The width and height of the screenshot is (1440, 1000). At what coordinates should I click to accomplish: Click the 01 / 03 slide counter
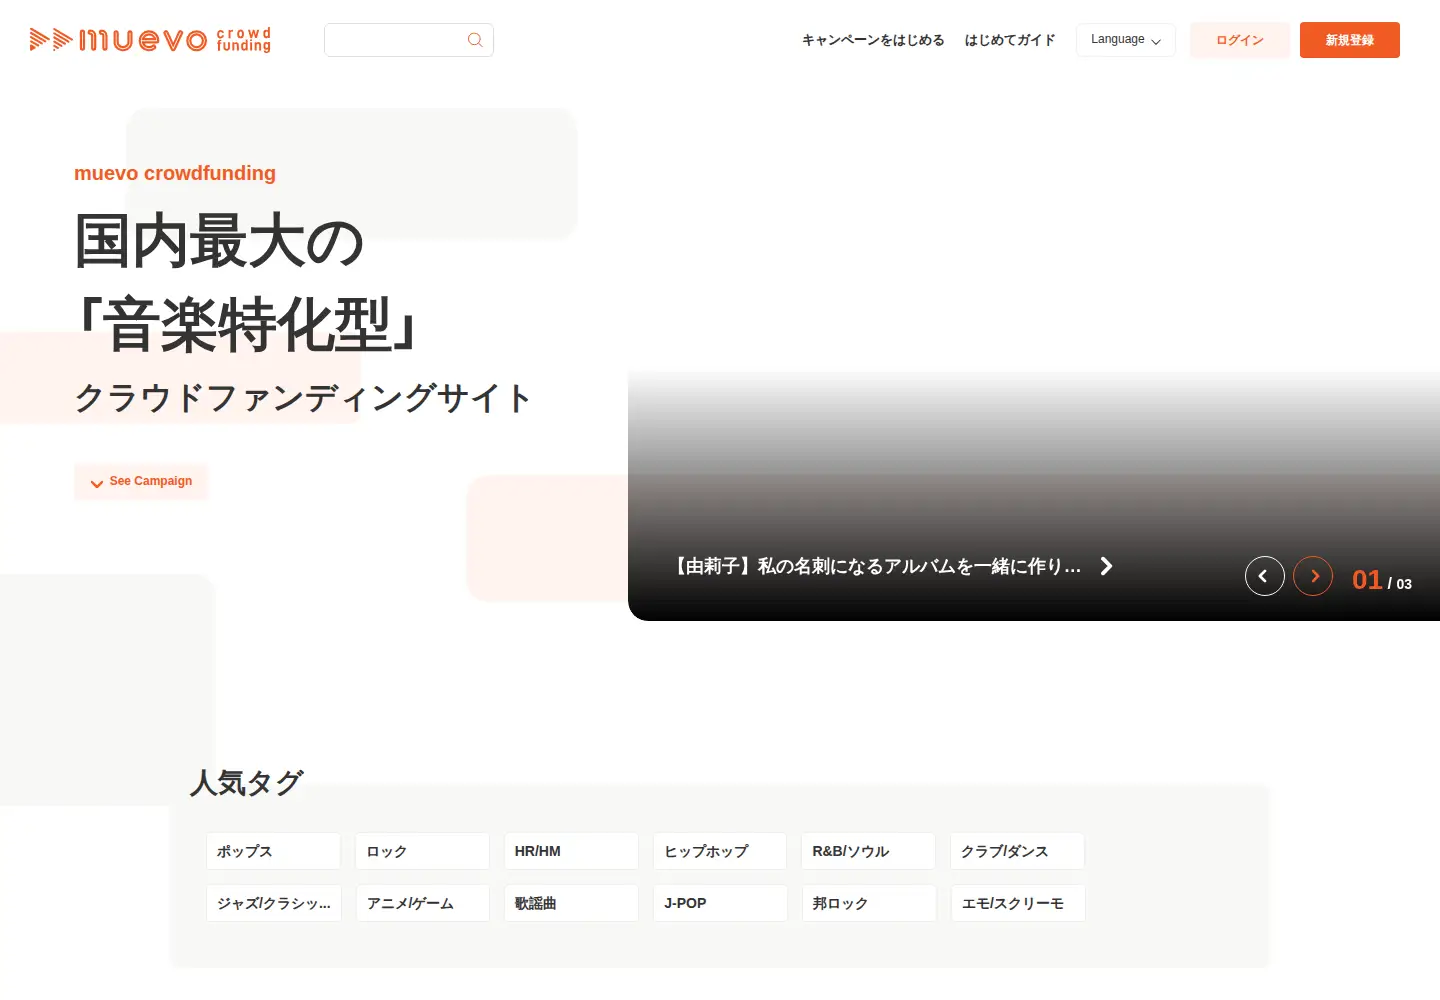tap(1381, 580)
